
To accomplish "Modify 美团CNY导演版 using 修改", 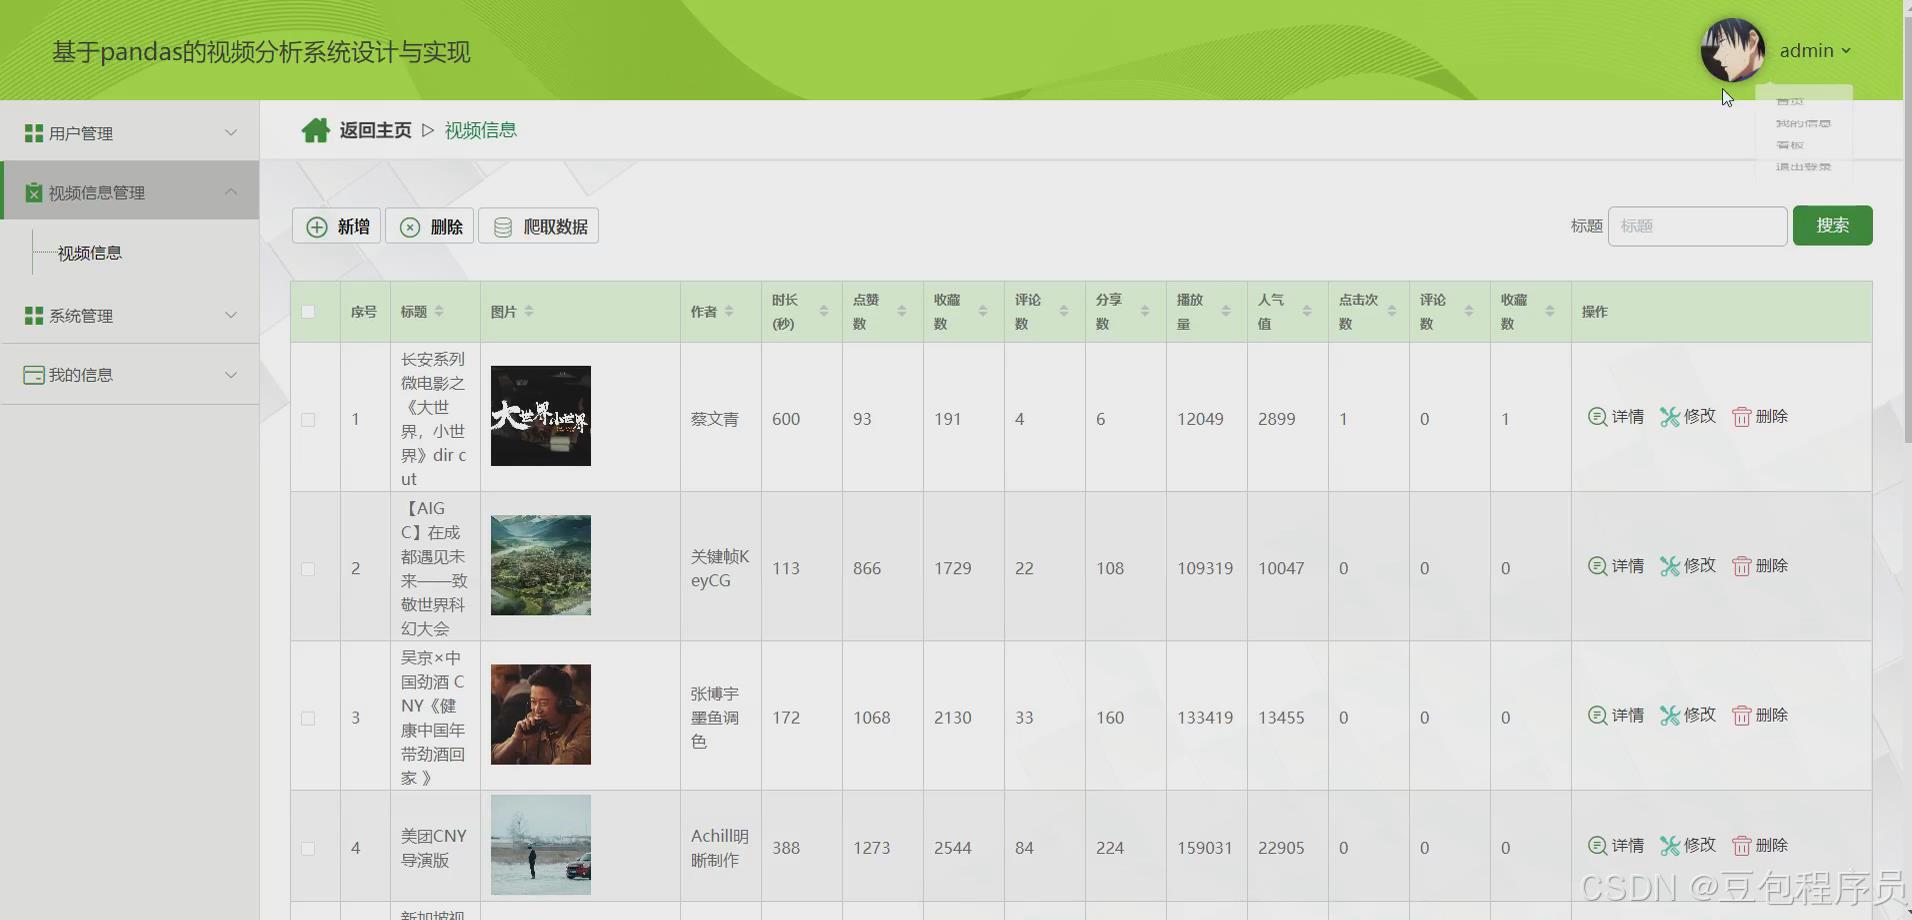I will point(1688,845).
